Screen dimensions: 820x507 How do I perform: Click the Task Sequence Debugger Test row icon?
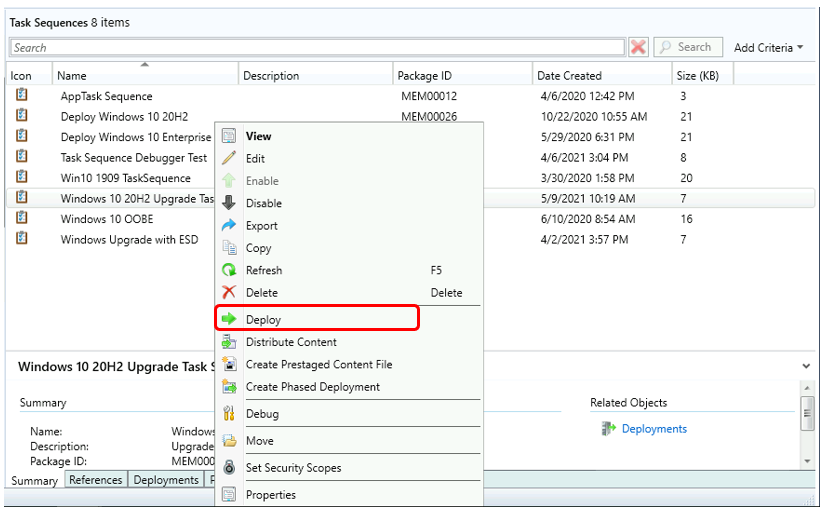click(21, 156)
